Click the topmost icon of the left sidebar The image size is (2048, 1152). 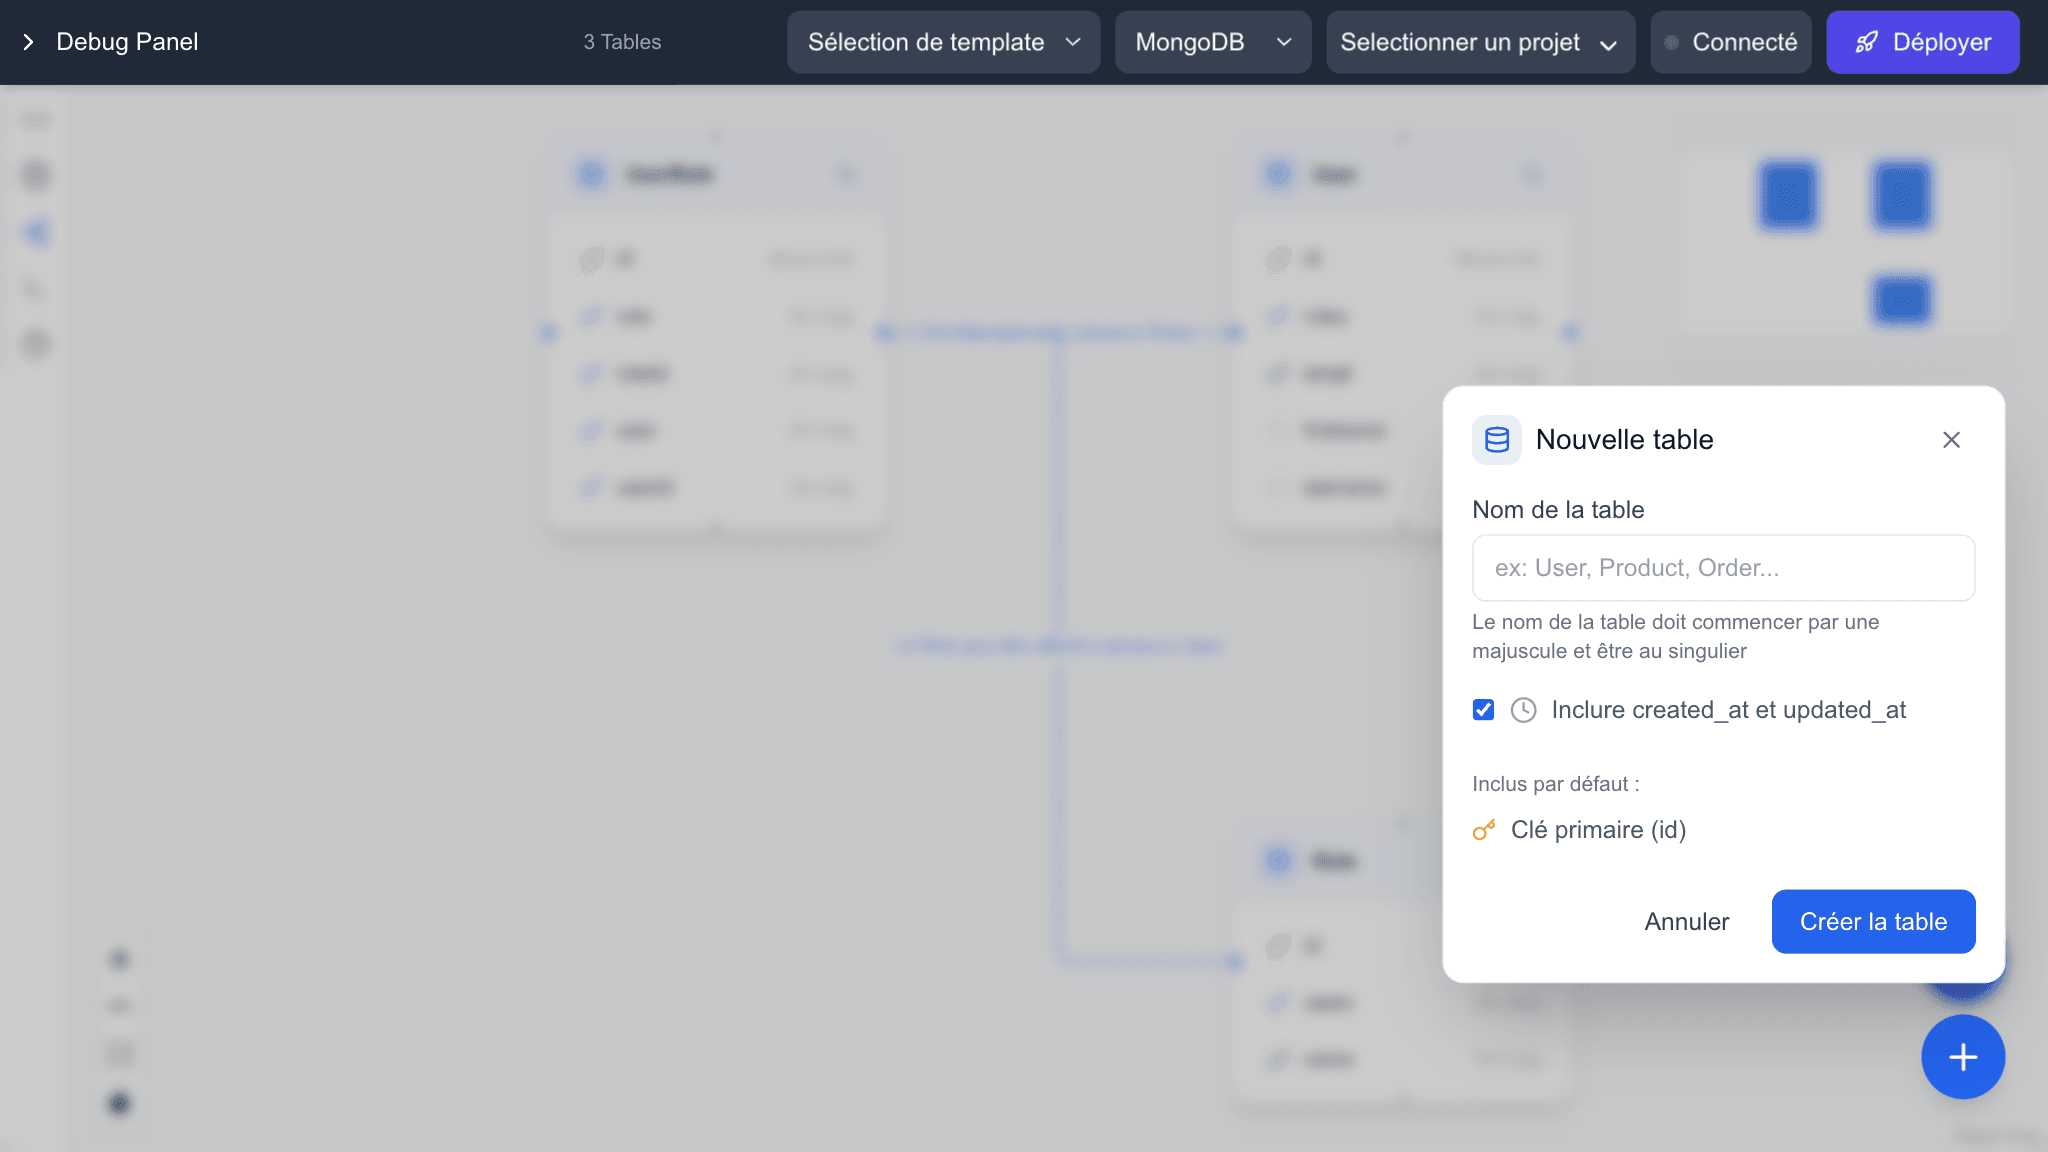coord(36,118)
